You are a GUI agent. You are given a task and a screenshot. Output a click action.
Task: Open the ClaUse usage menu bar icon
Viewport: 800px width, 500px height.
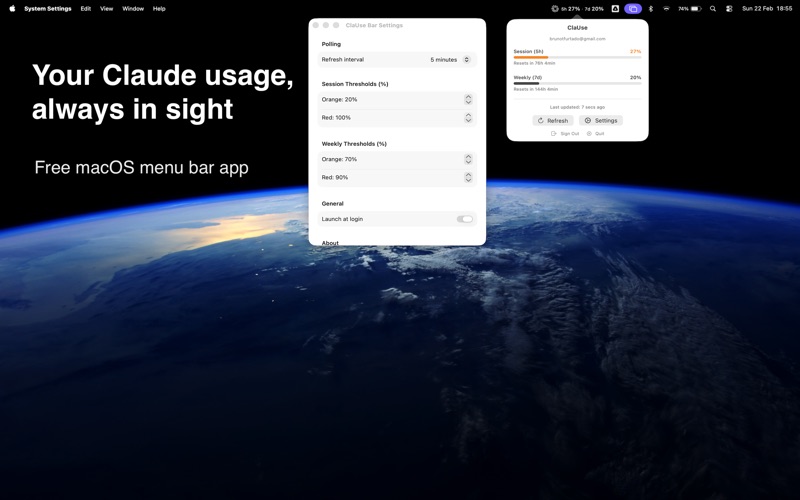(577, 9)
